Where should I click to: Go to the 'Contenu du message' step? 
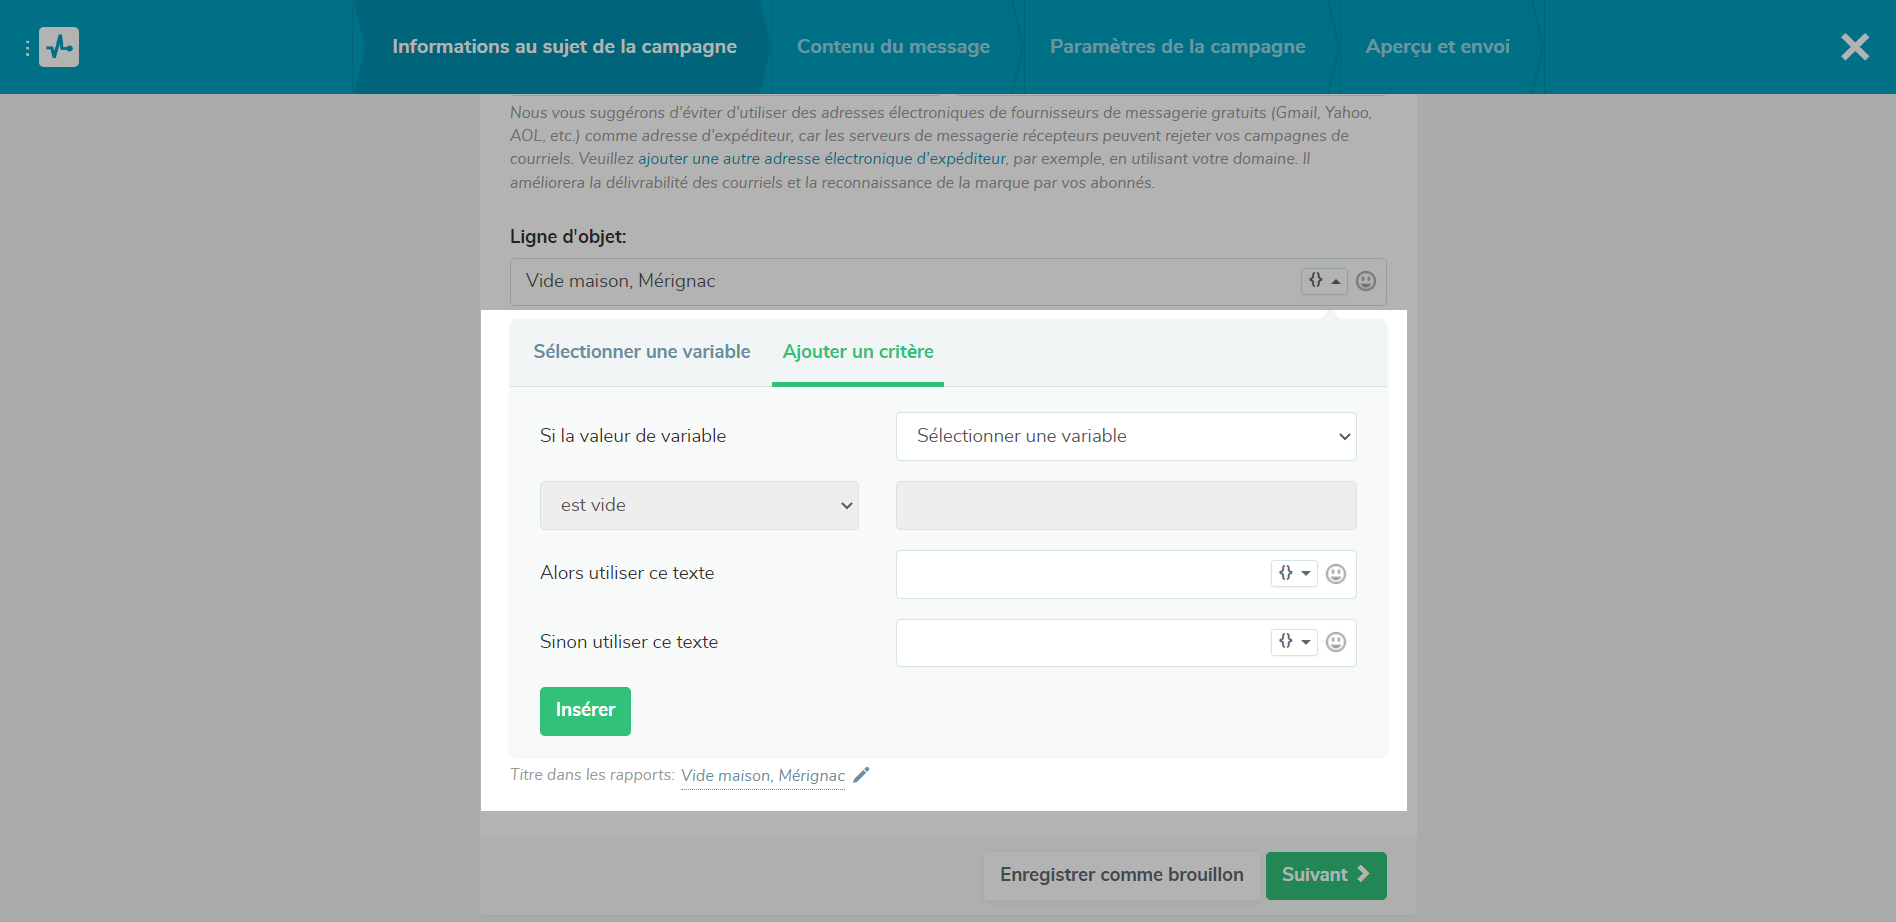(893, 46)
